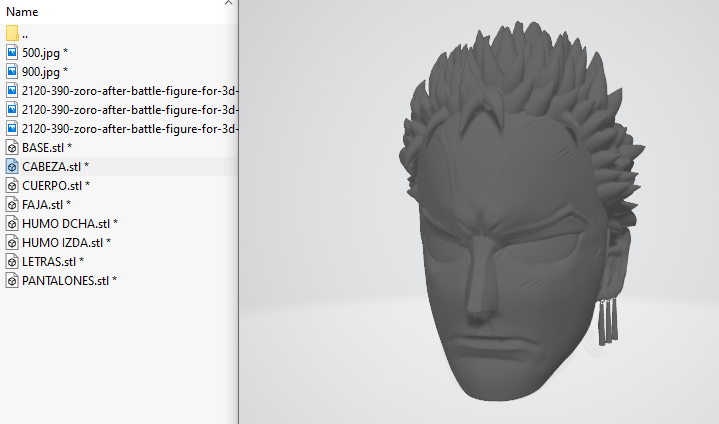Click the image icon beside 900.jpg
The width and height of the screenshot is (719, 424).
[12, 72]
